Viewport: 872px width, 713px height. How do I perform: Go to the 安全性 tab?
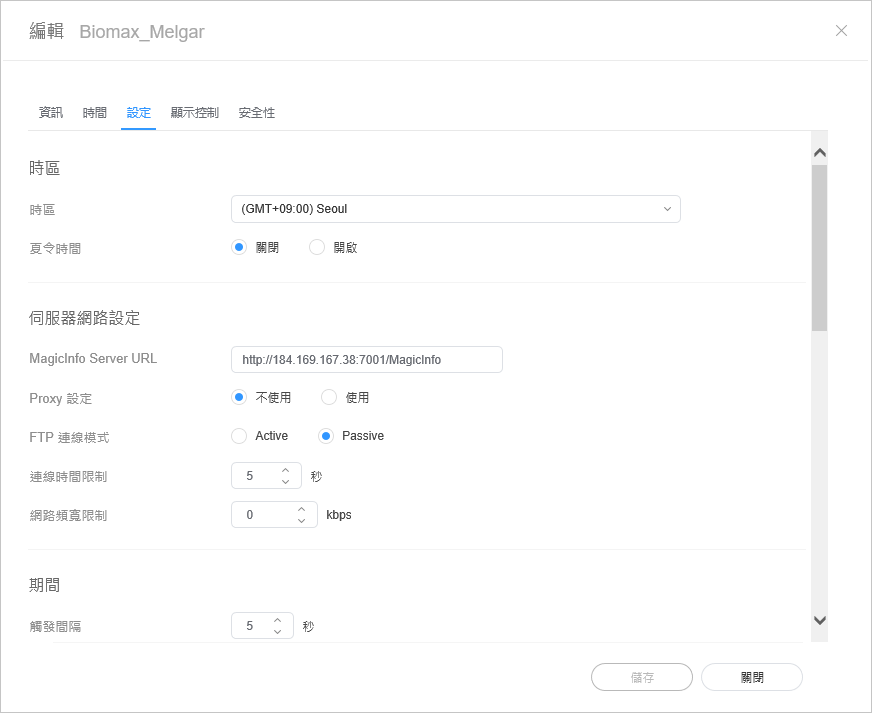point(256,113)
